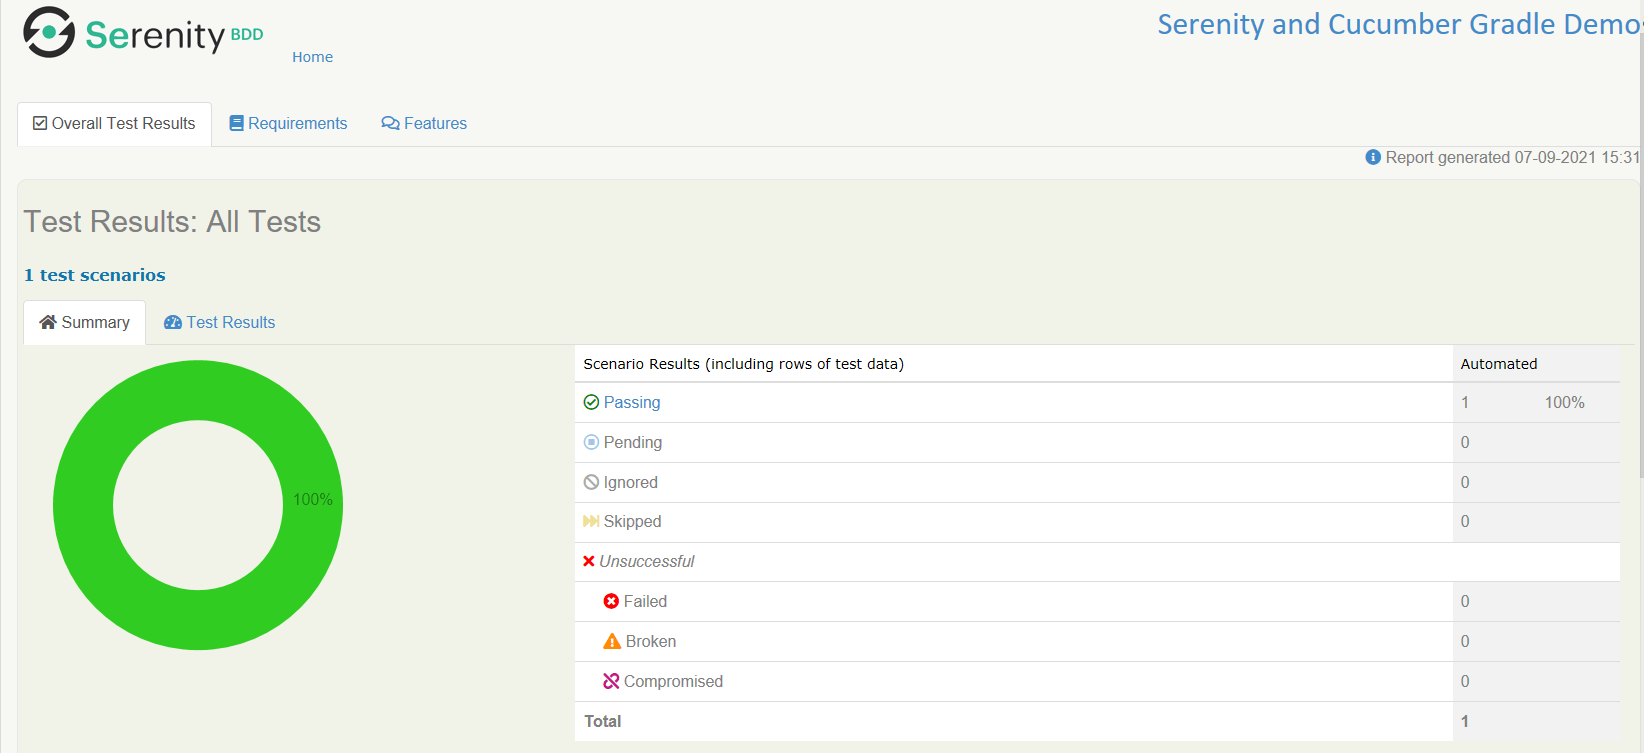Image resolution: width=1644 pixels, height=753 pixels.
Task: Open the Passing scenarios link
Action: pos(632,402)
